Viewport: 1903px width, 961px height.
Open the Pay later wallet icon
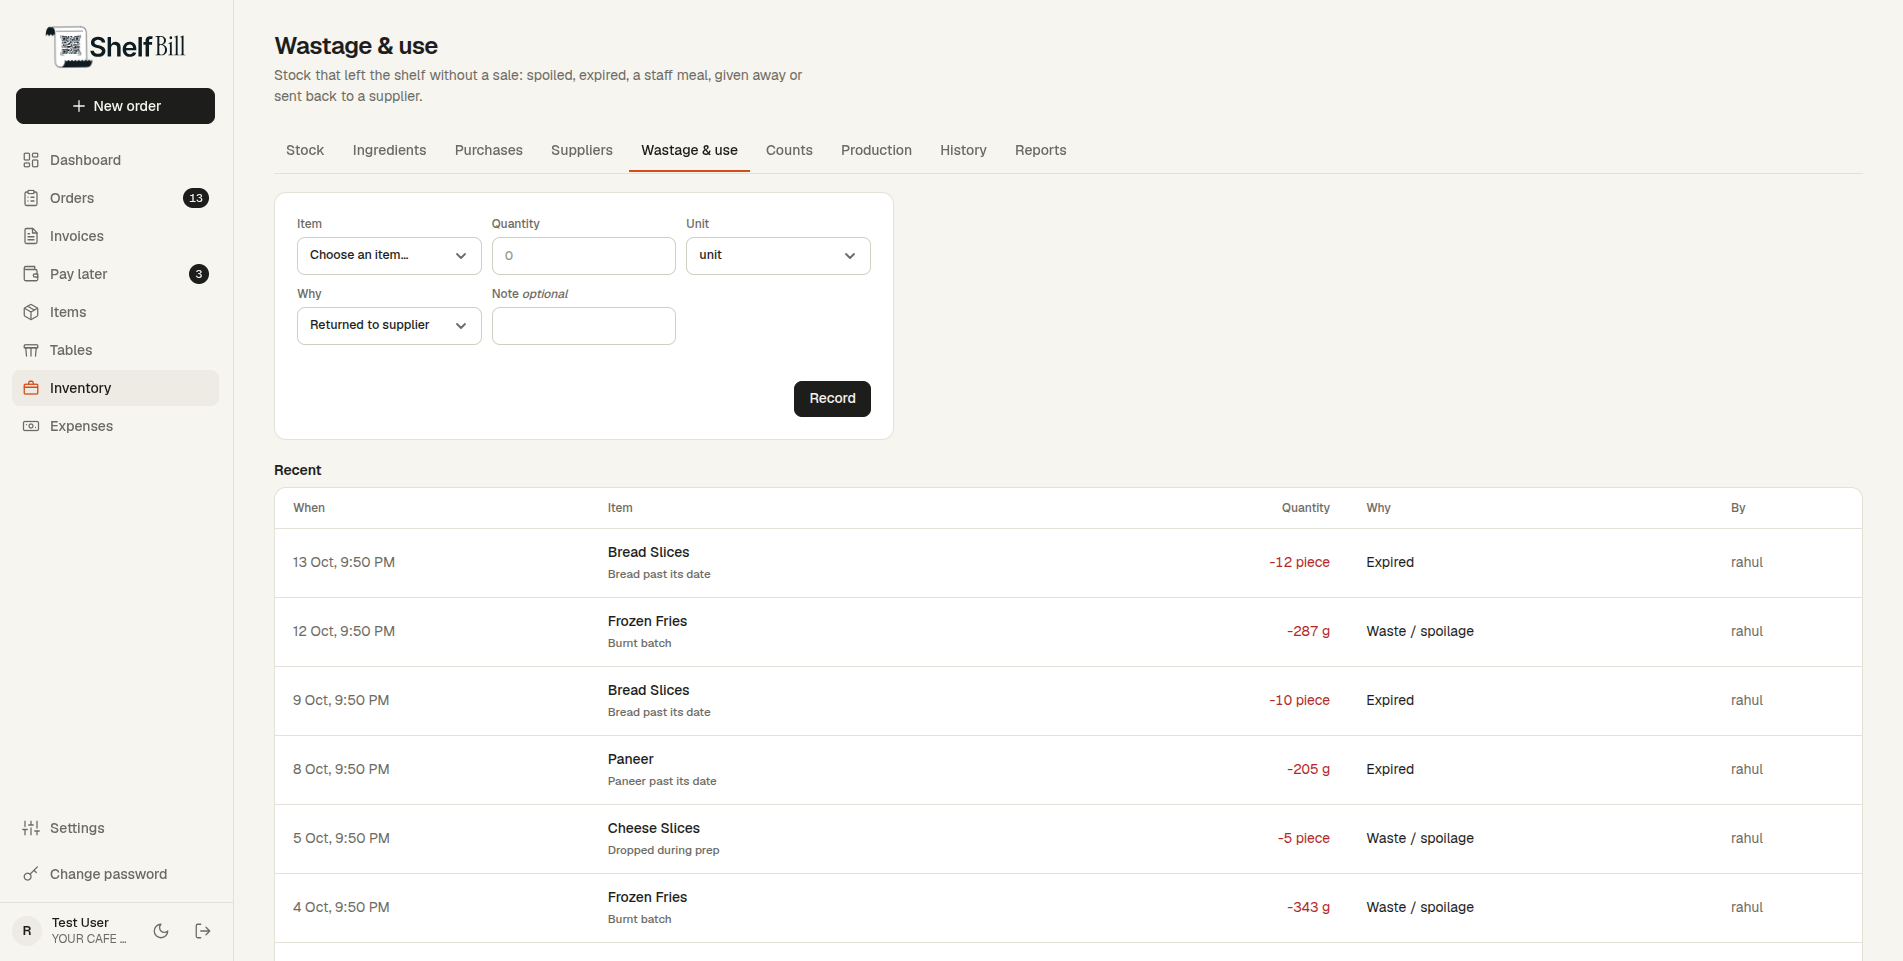31,274
